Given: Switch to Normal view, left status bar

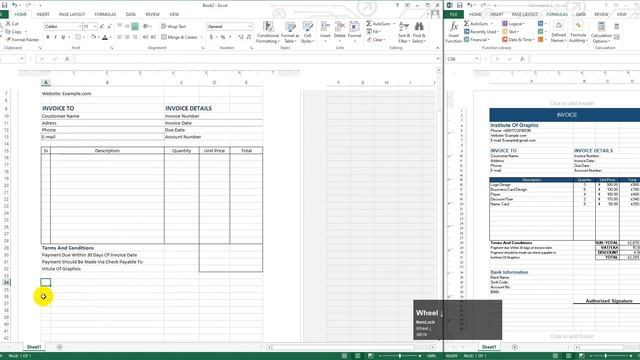Looking at the screenshot, I should pyautogui.click(x=344, y=356).
